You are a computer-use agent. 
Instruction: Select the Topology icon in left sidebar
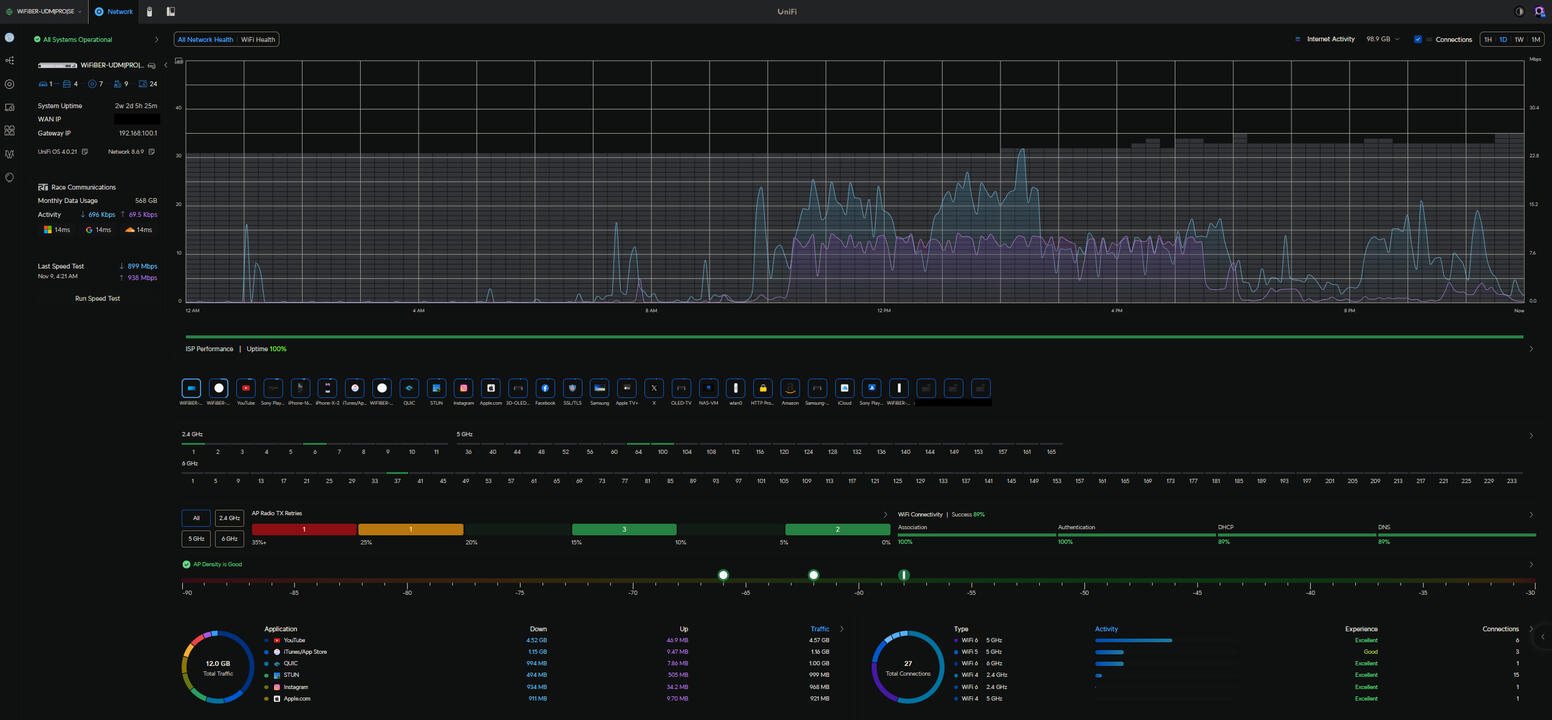(x=9, y=60)
